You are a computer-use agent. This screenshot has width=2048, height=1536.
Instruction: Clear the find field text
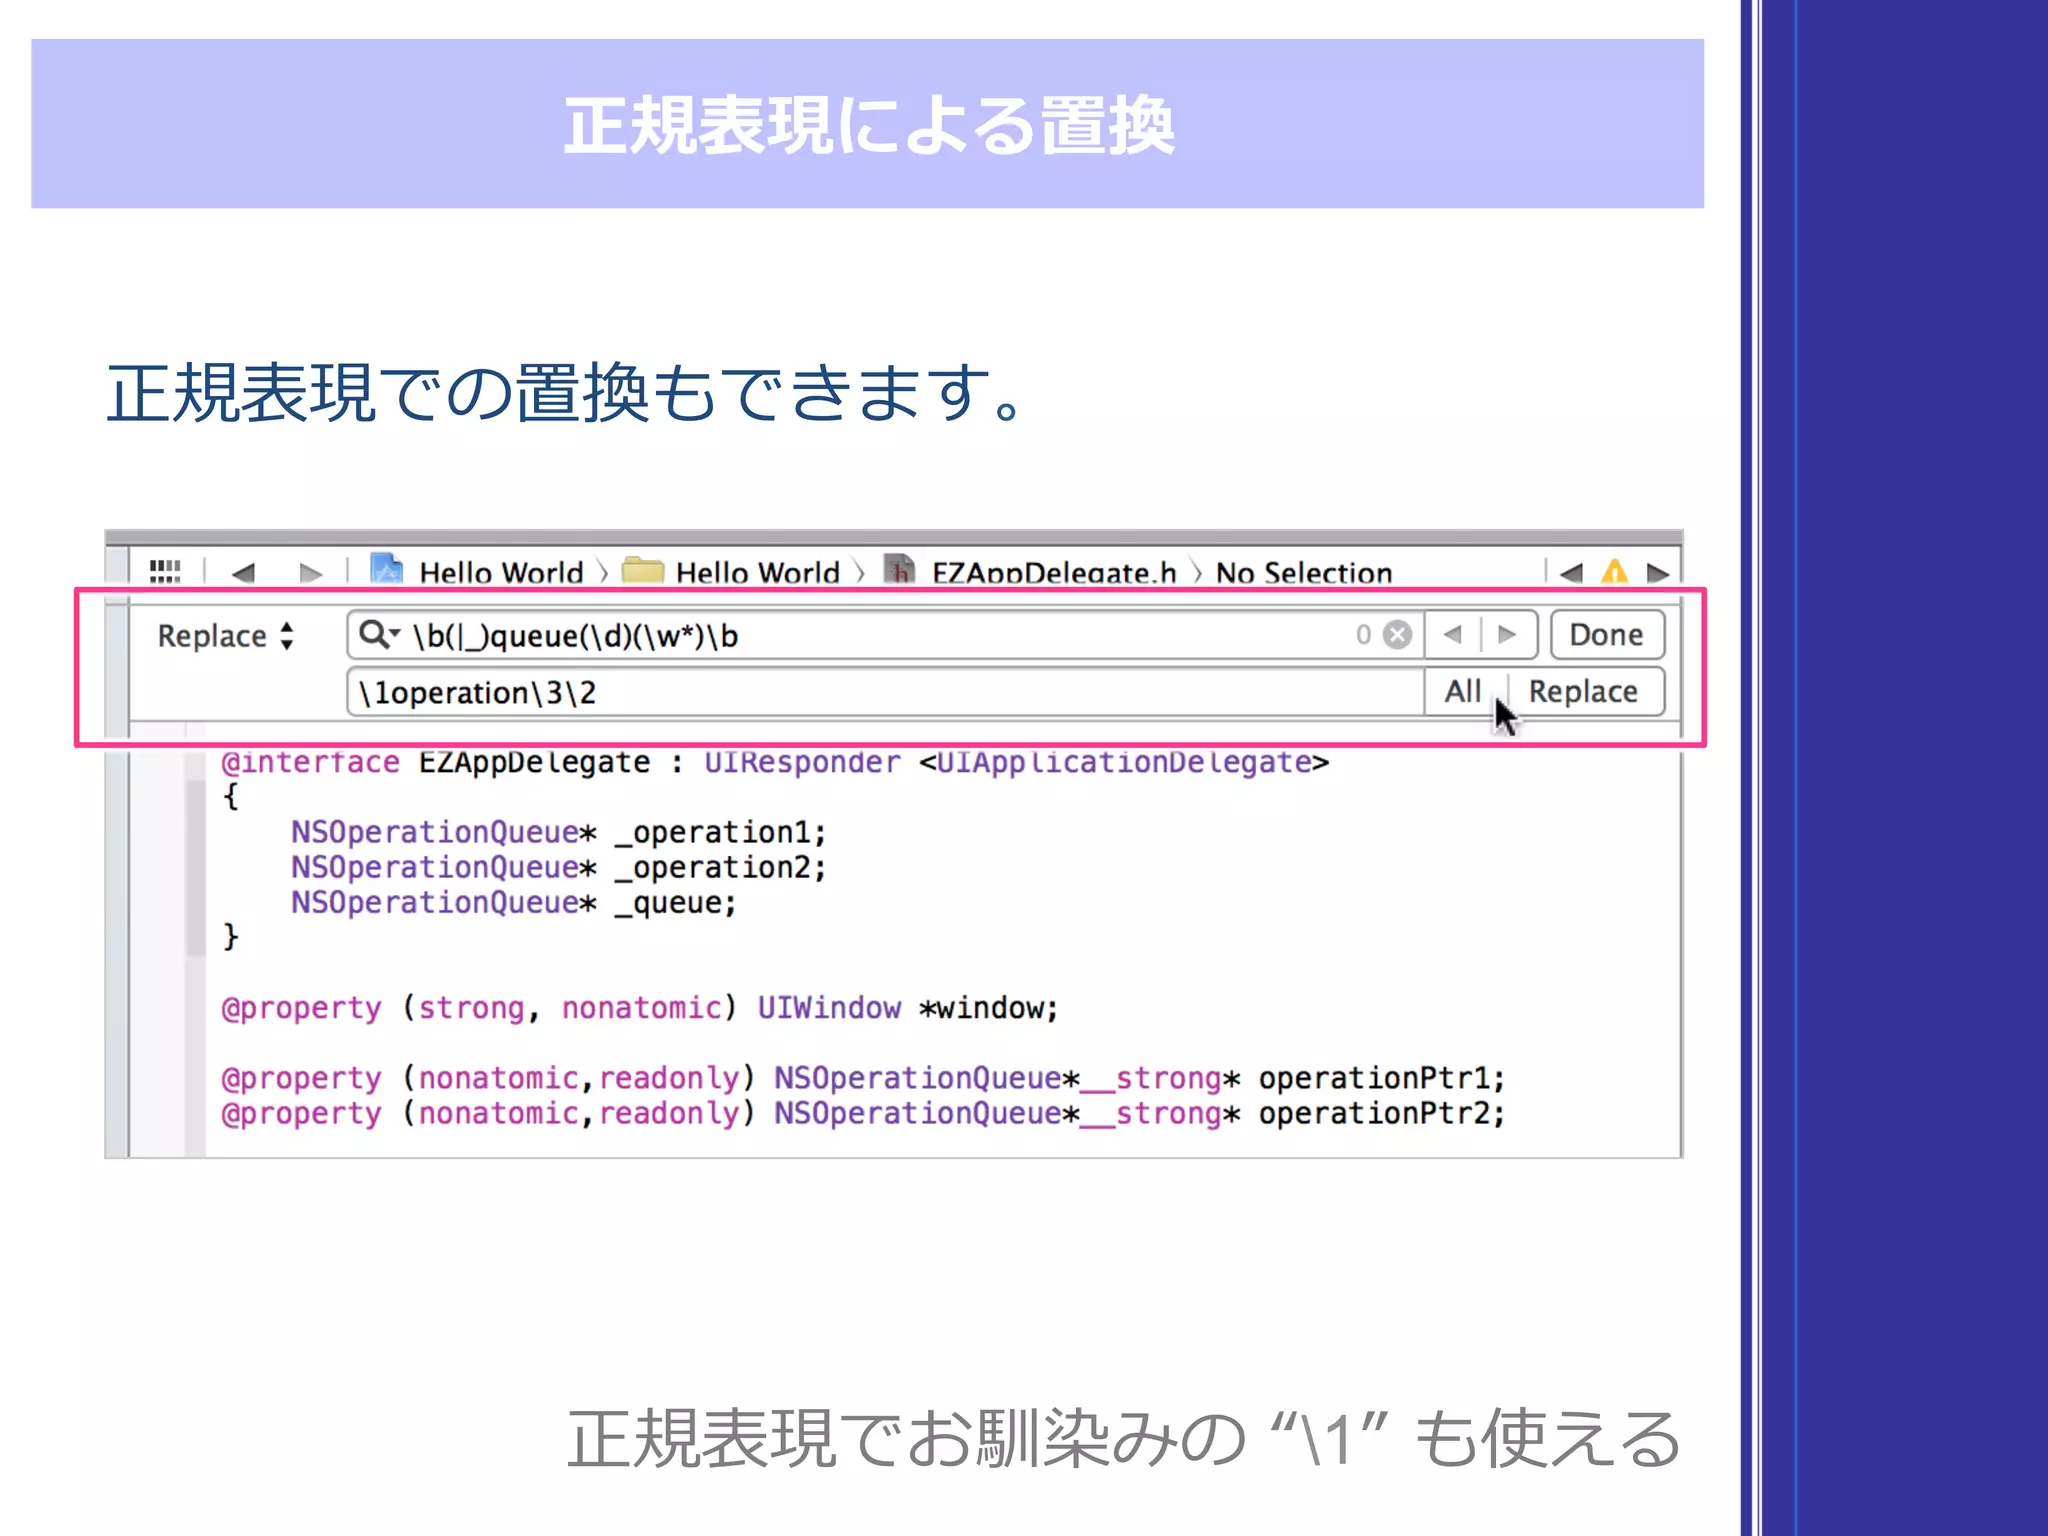tap(1397, 635)
